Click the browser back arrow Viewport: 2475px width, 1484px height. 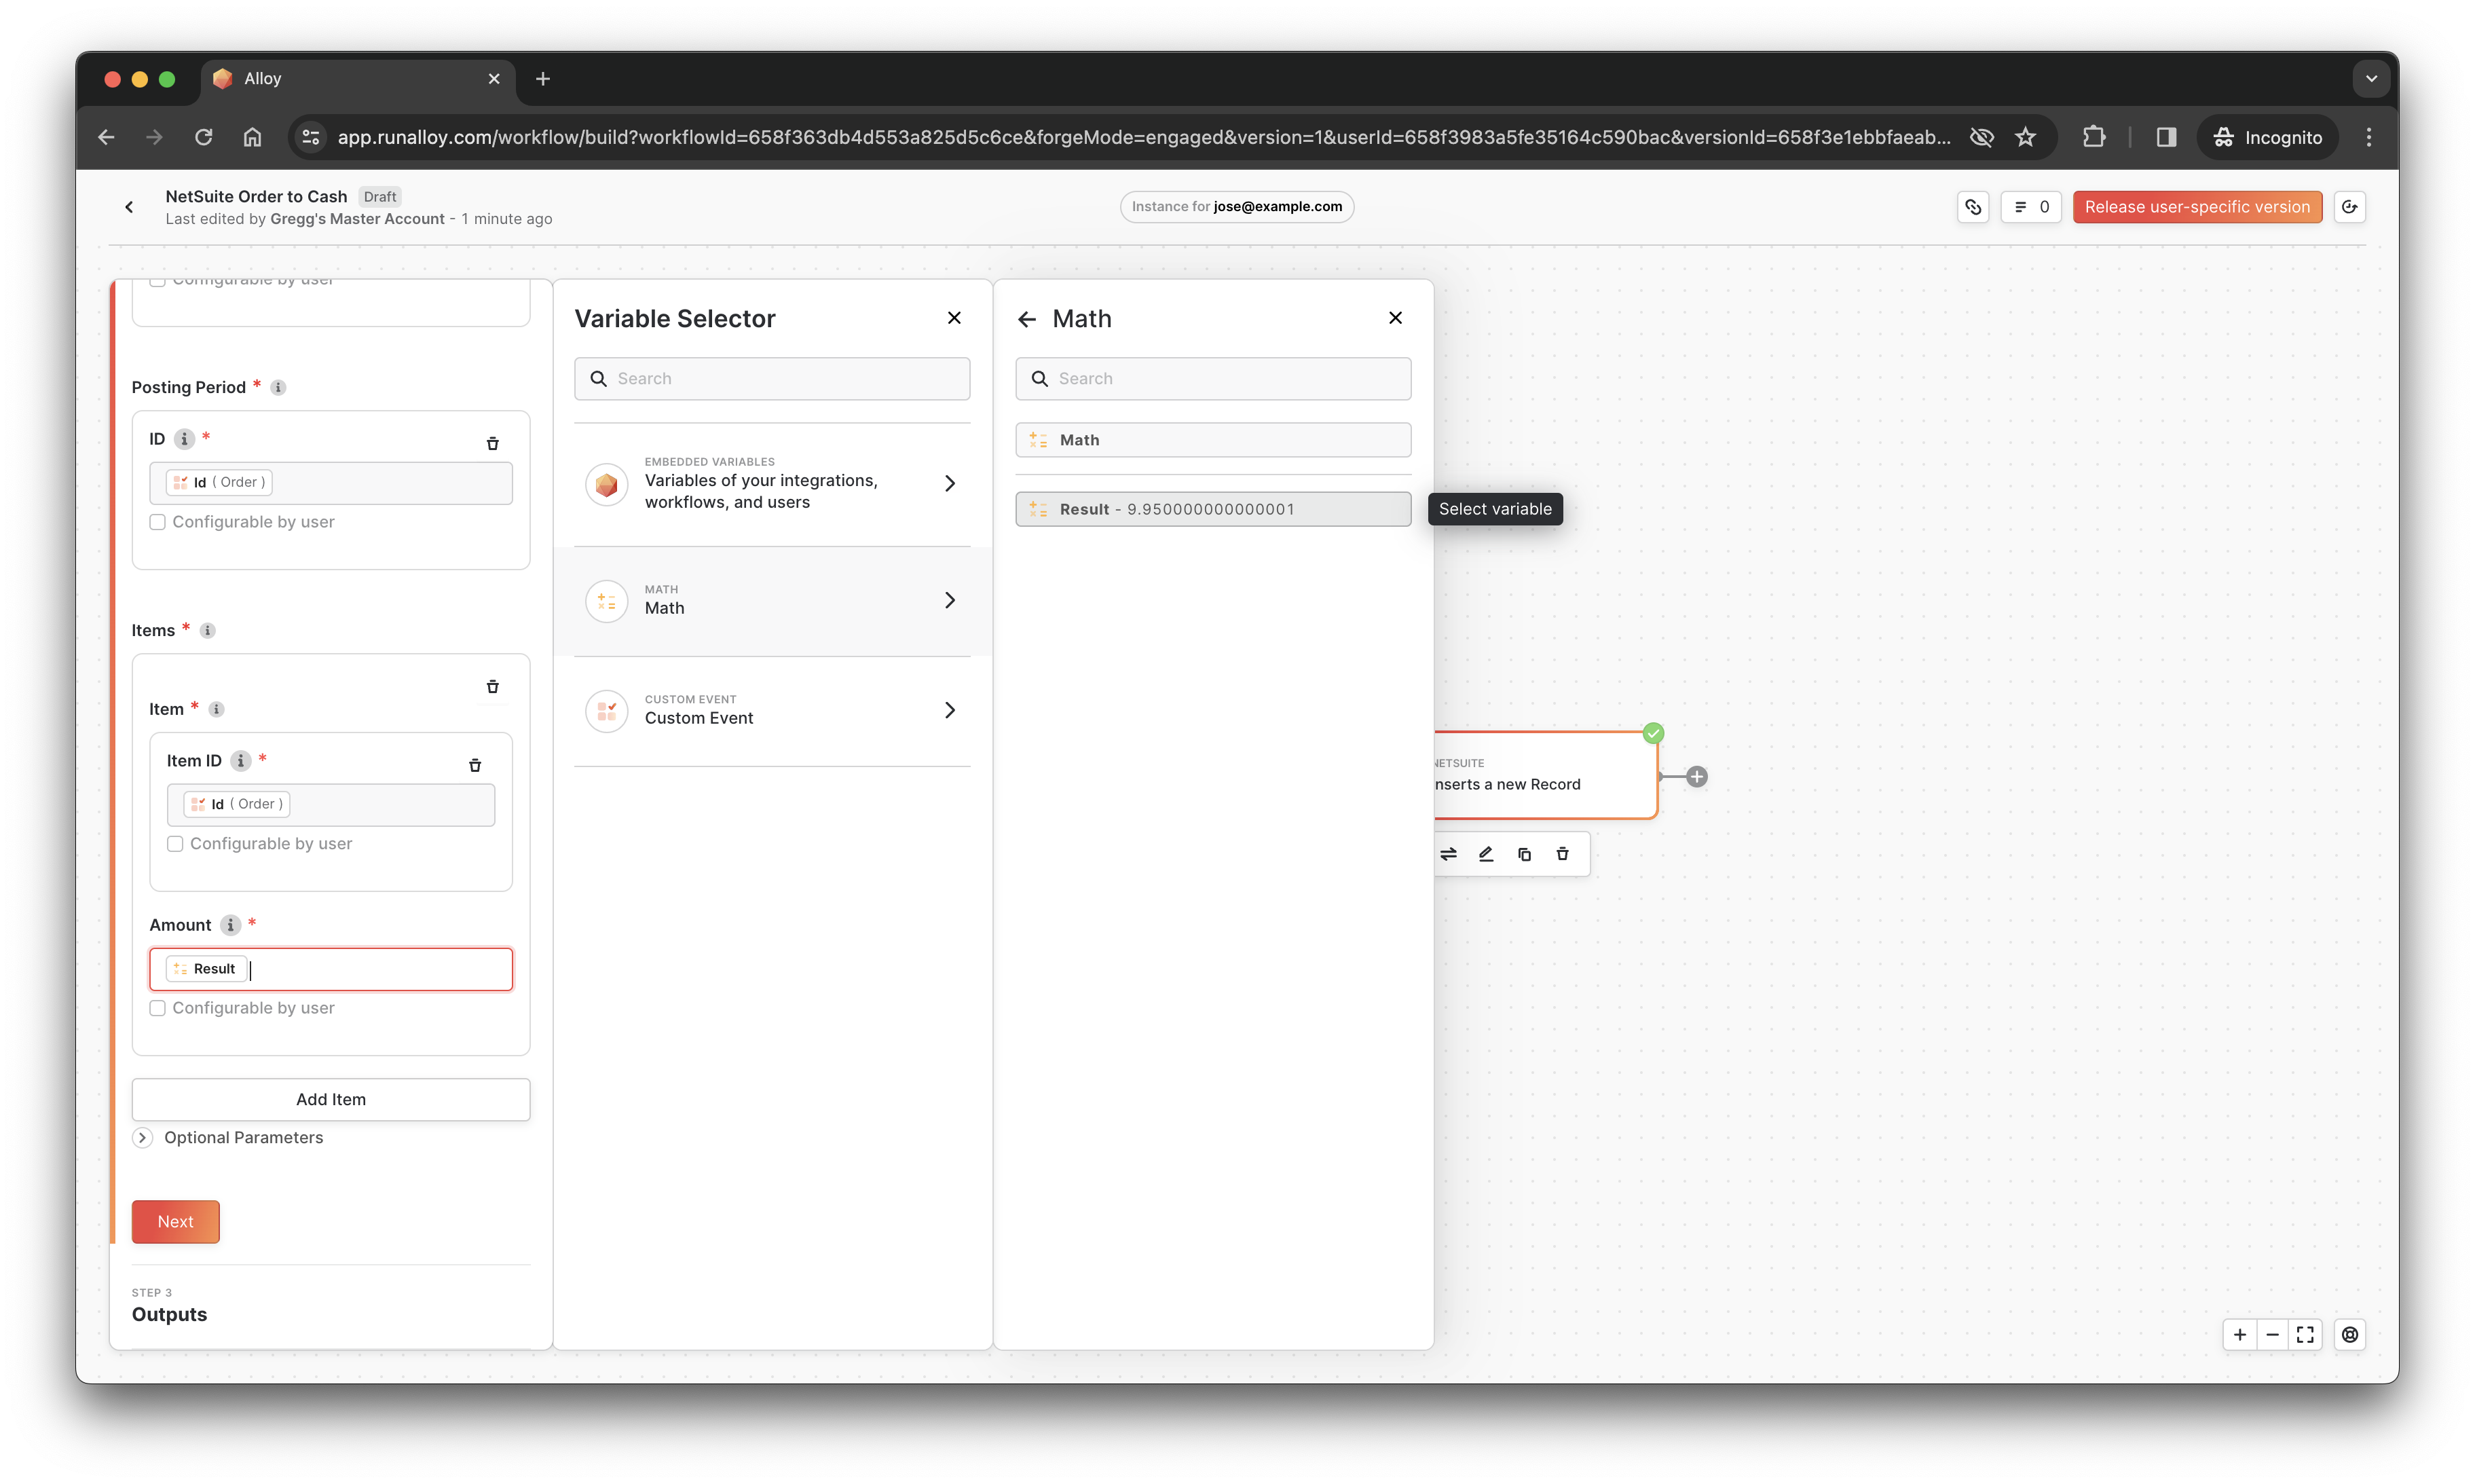(106, 137)
